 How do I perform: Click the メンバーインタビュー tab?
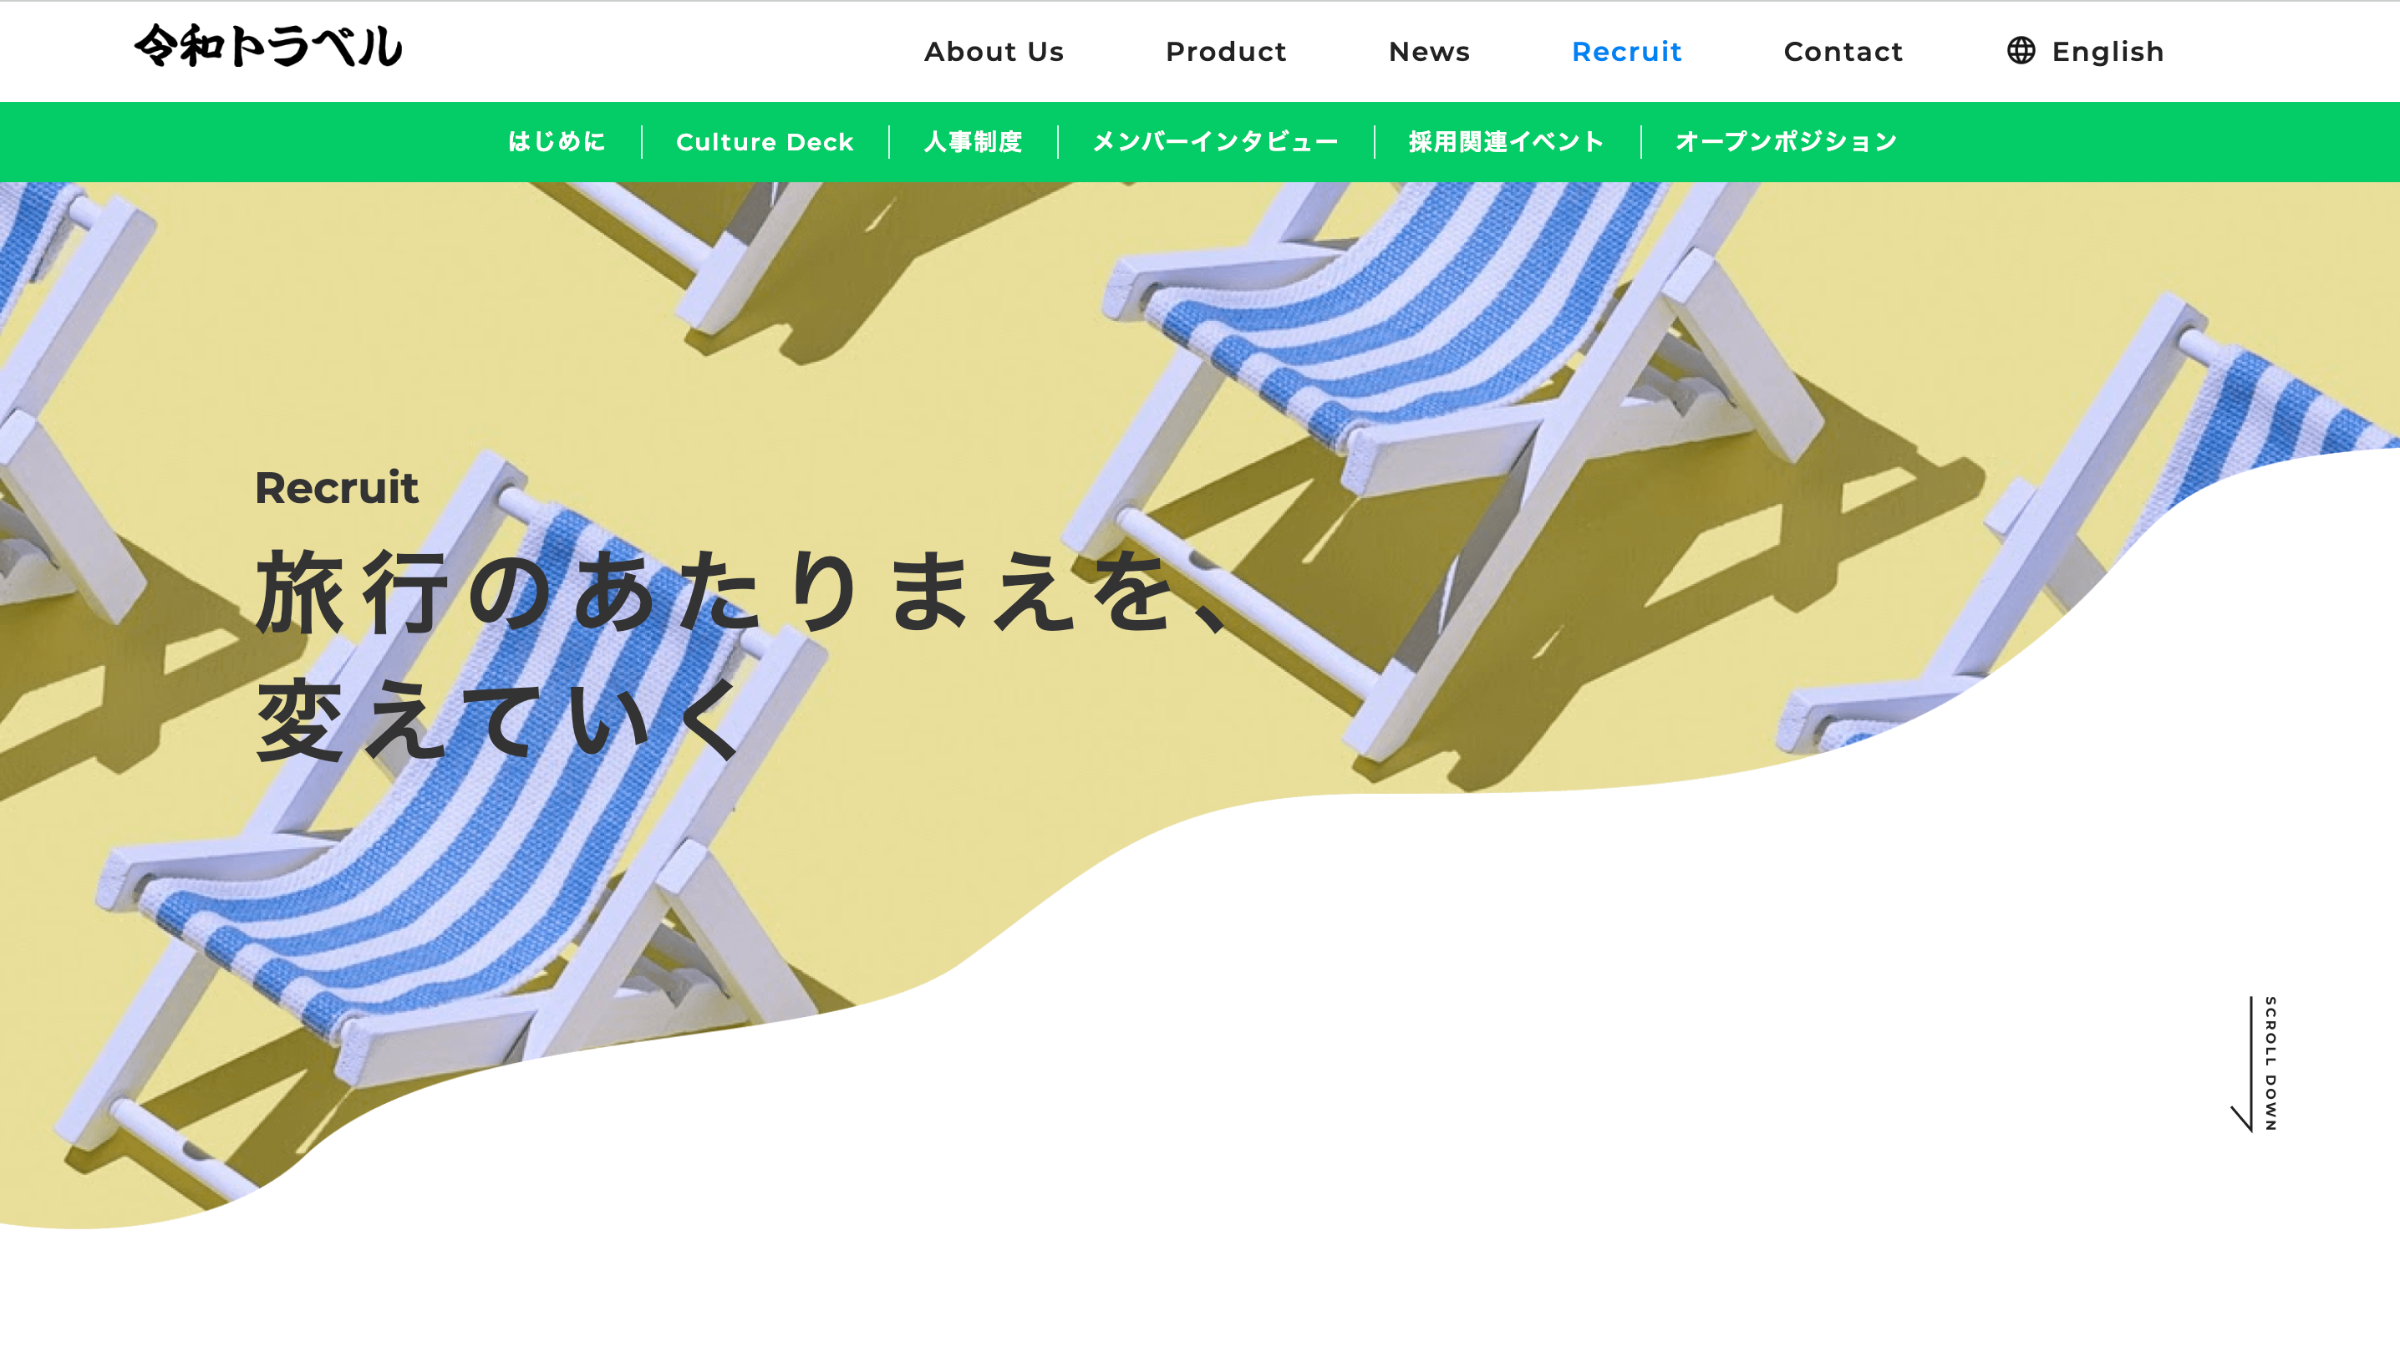tap(1213, 142)
